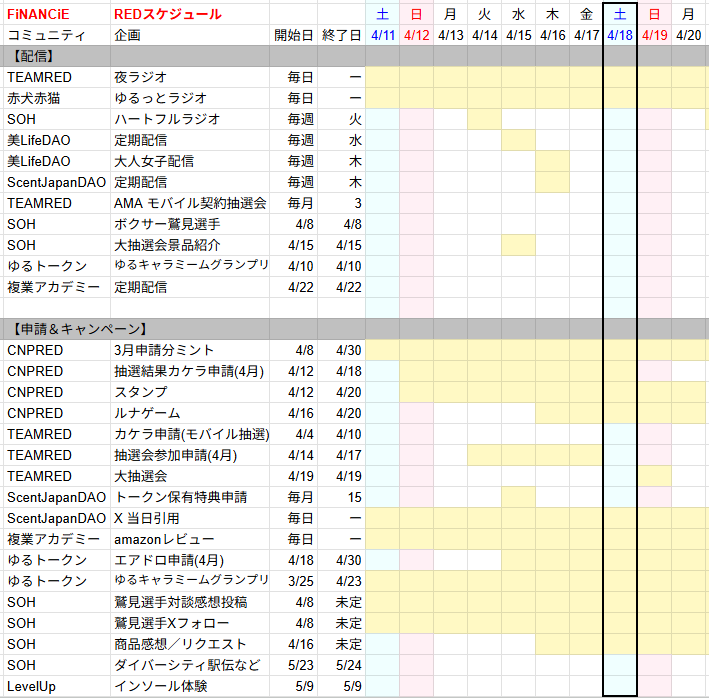The image size is (709, 699).
Task: Click the 金 weekday label above 4/17
Action: point(586,14)
